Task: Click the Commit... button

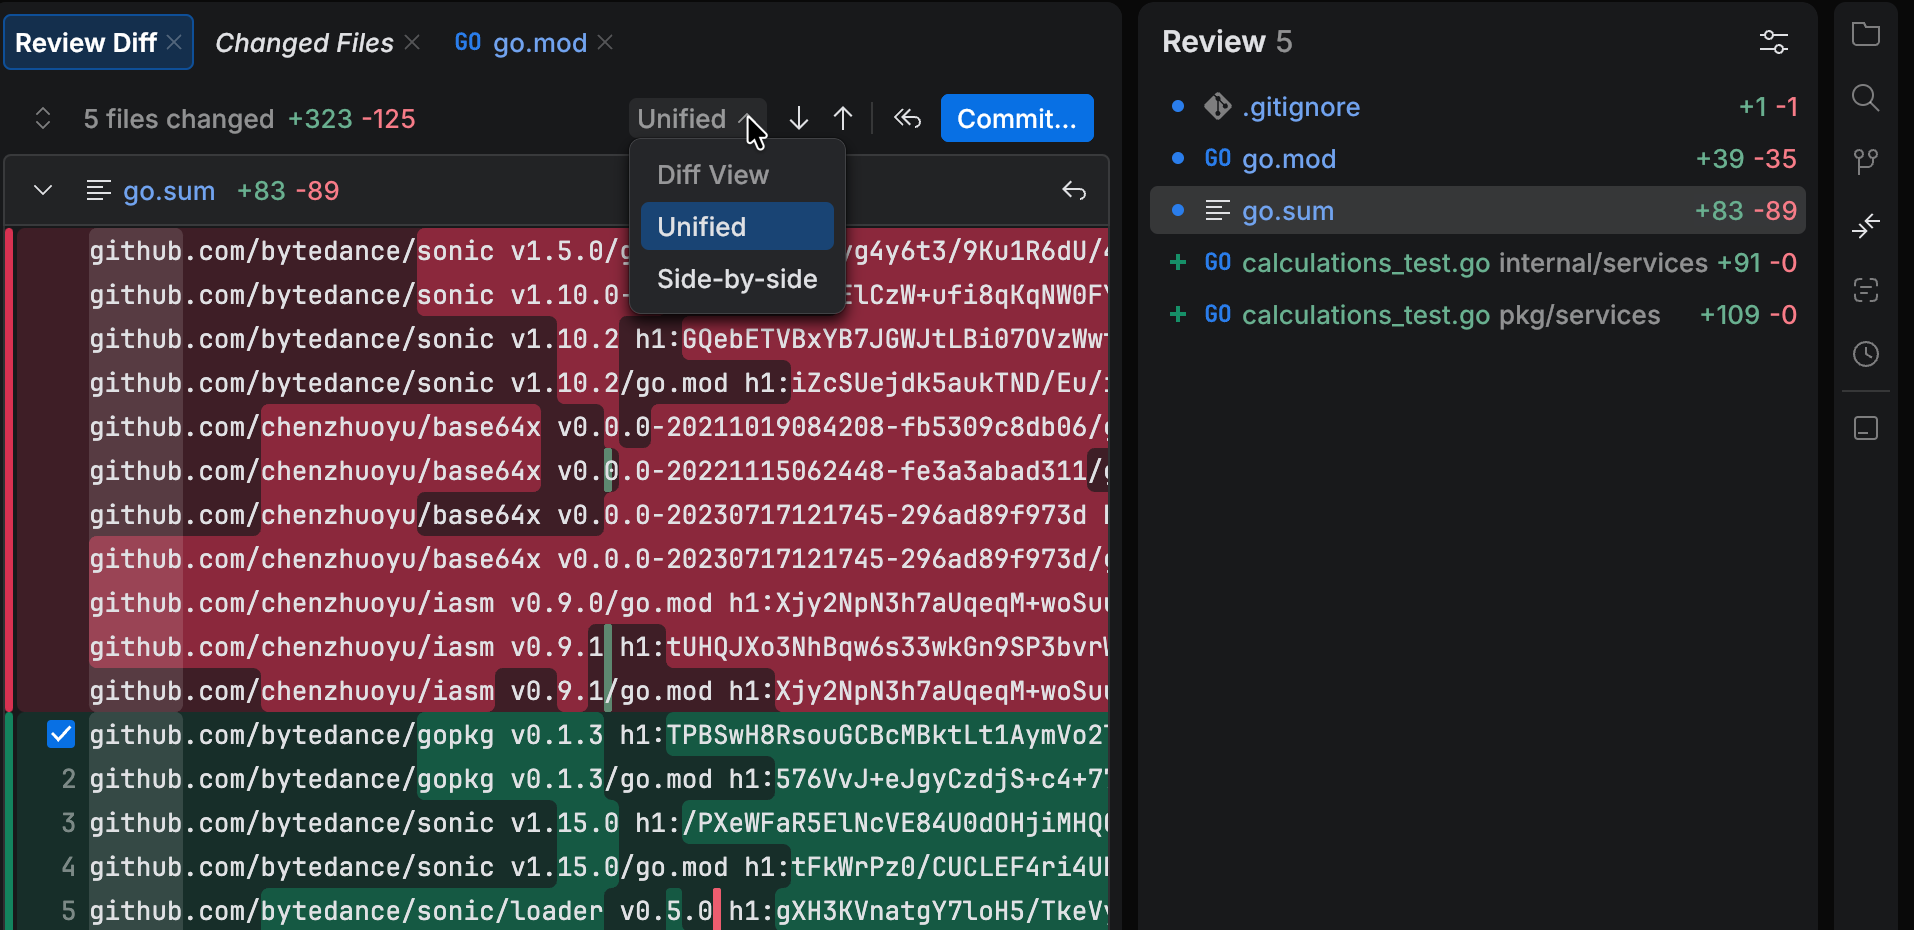Action: [x=1017, y=118]
